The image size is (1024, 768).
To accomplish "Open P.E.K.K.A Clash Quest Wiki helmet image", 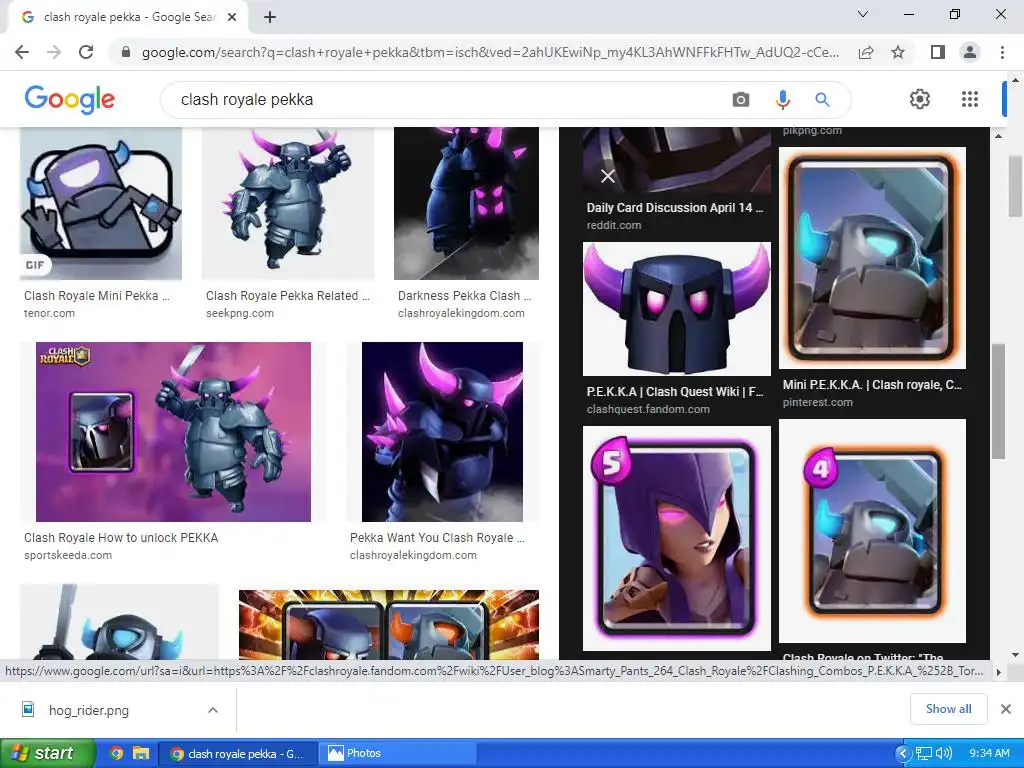I will 677,309.
